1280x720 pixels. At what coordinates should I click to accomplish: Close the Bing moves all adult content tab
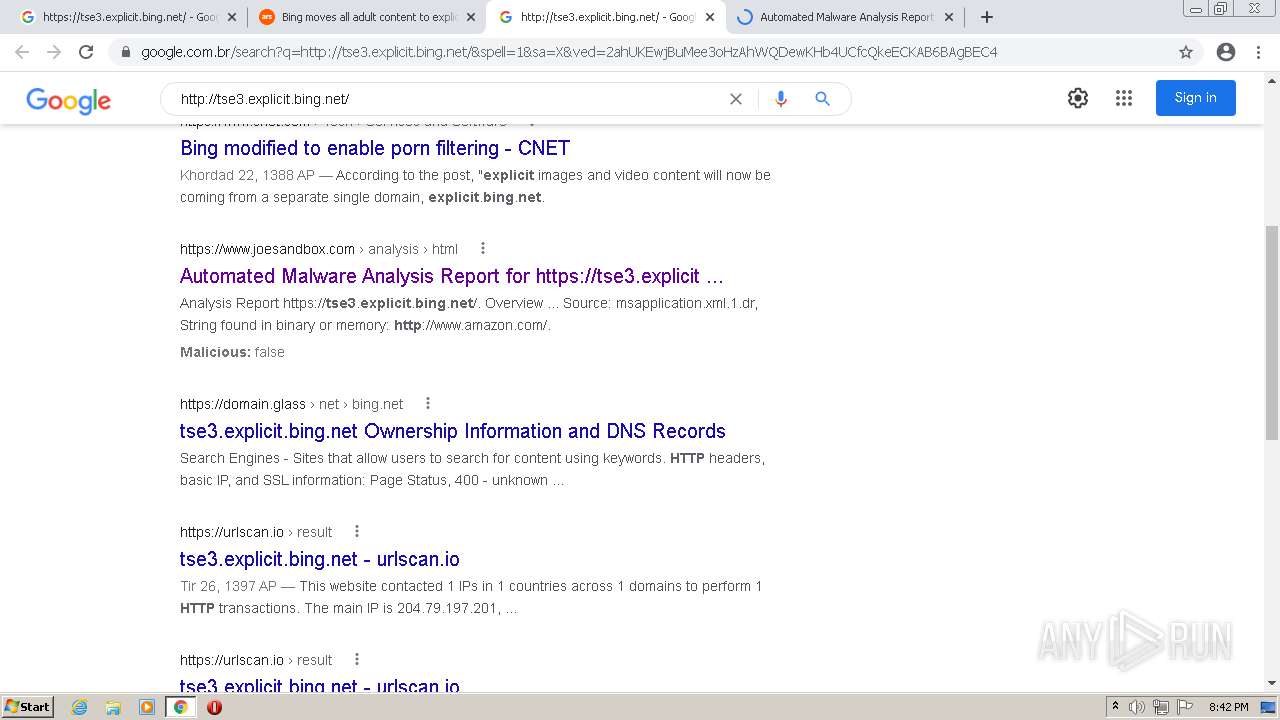470,17
